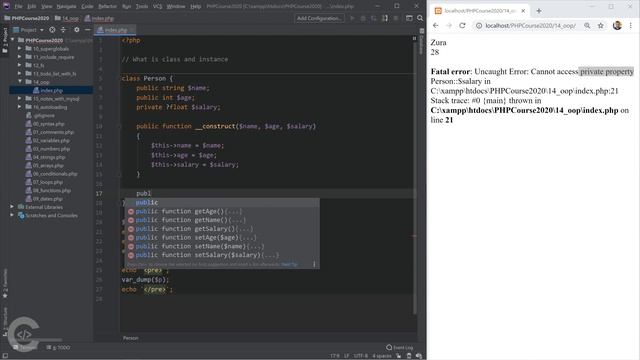
Task: Click the site information icon in address bar
Action: [479, 25]
